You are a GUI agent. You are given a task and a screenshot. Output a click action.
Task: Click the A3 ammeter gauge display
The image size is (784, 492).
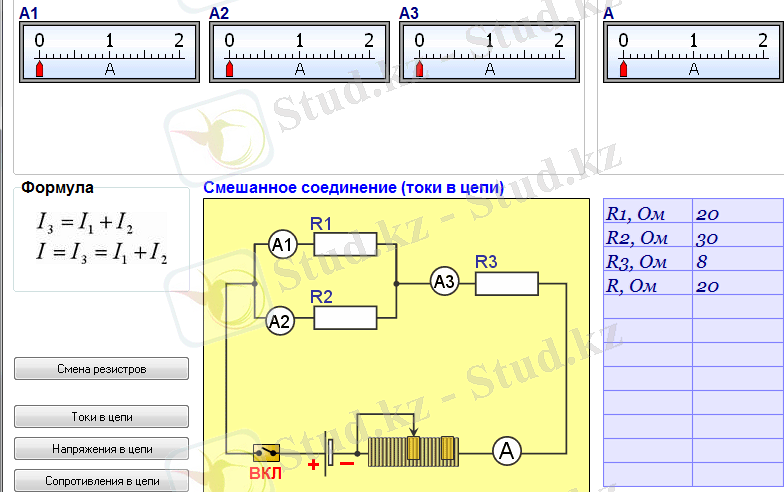tap(489, 52)
